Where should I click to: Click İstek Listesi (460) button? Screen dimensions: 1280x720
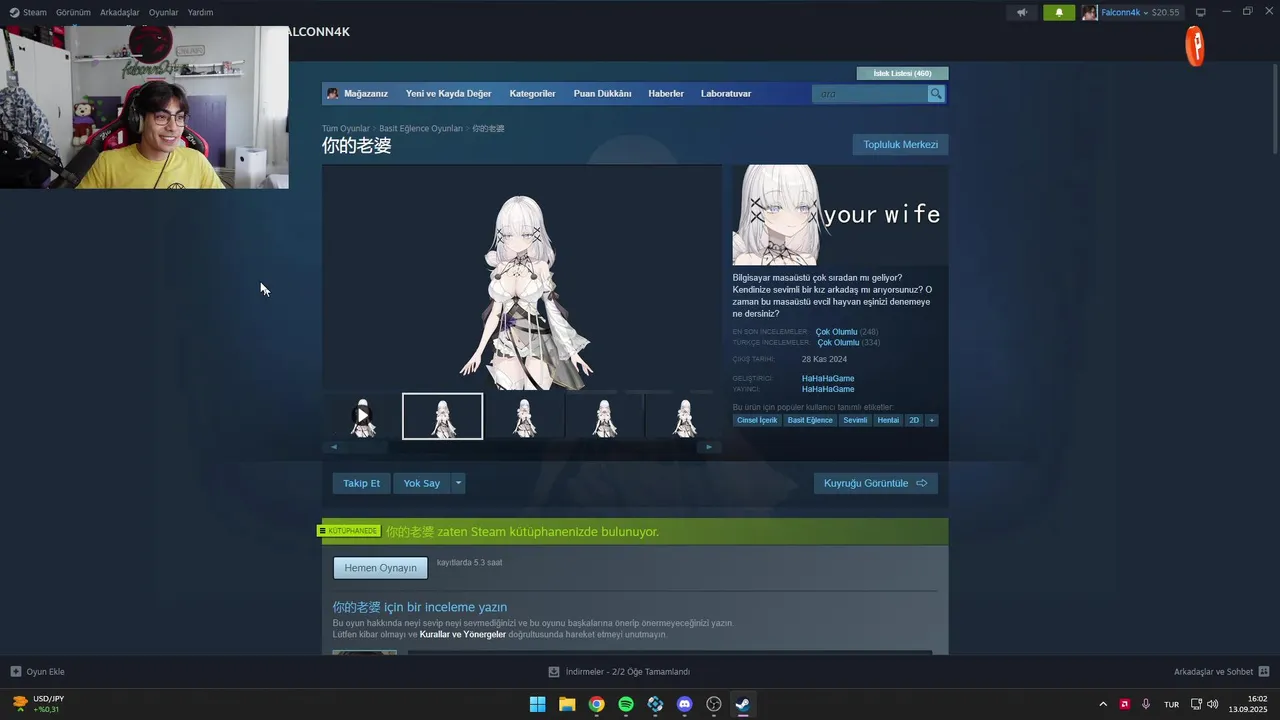902,73
